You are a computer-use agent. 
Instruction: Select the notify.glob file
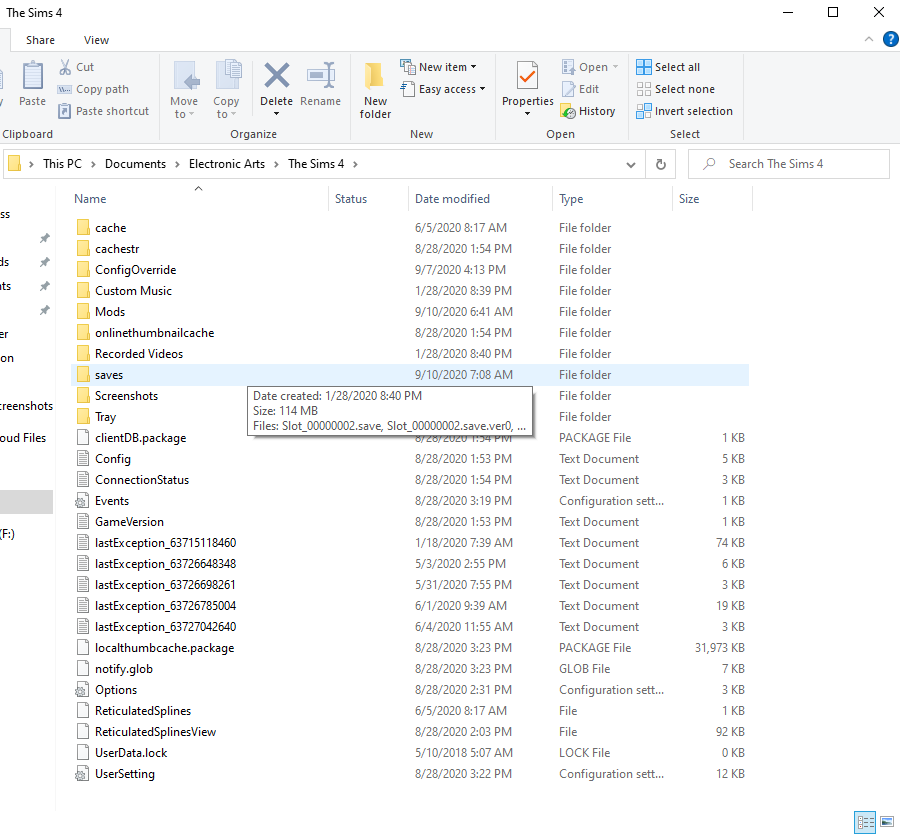click(x=124, y=669)
